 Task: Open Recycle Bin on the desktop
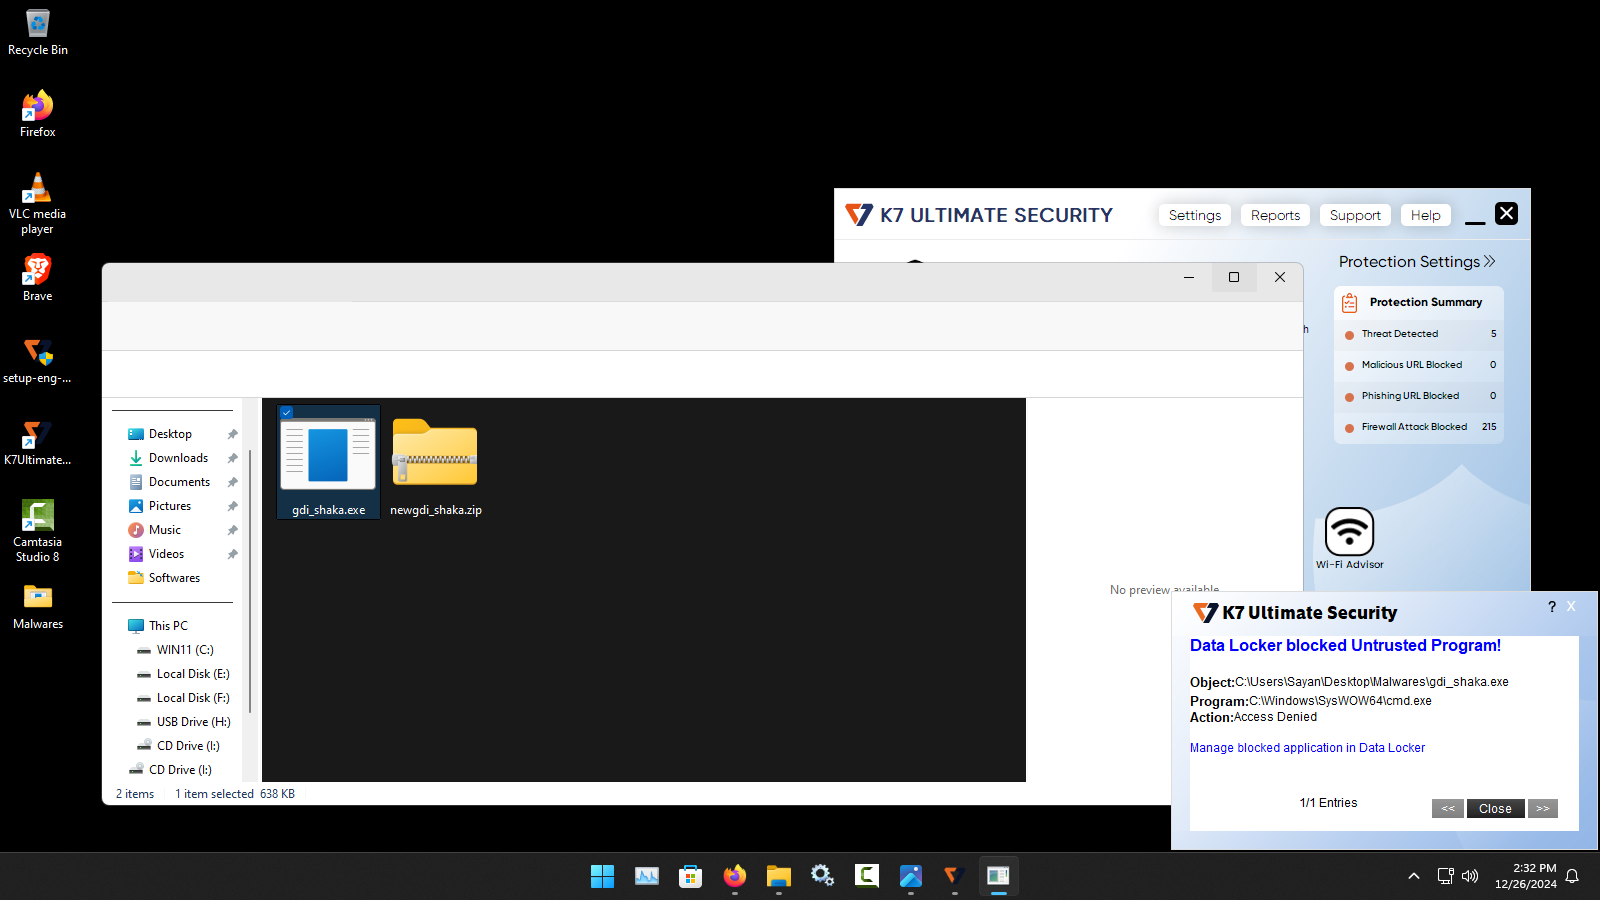[x=38, y=32]
